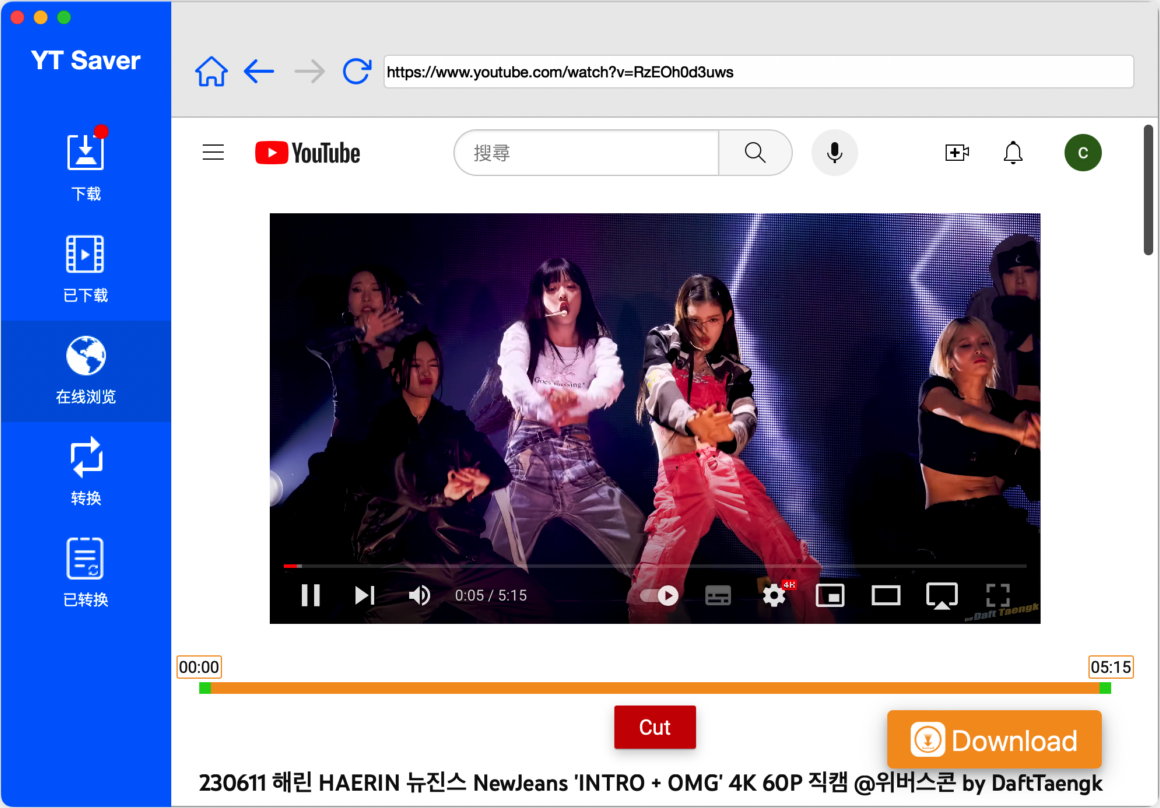Click the magnifier search button
Image resolution: width=1160 pixels, height=808 pixels.
tap(755, 152)
